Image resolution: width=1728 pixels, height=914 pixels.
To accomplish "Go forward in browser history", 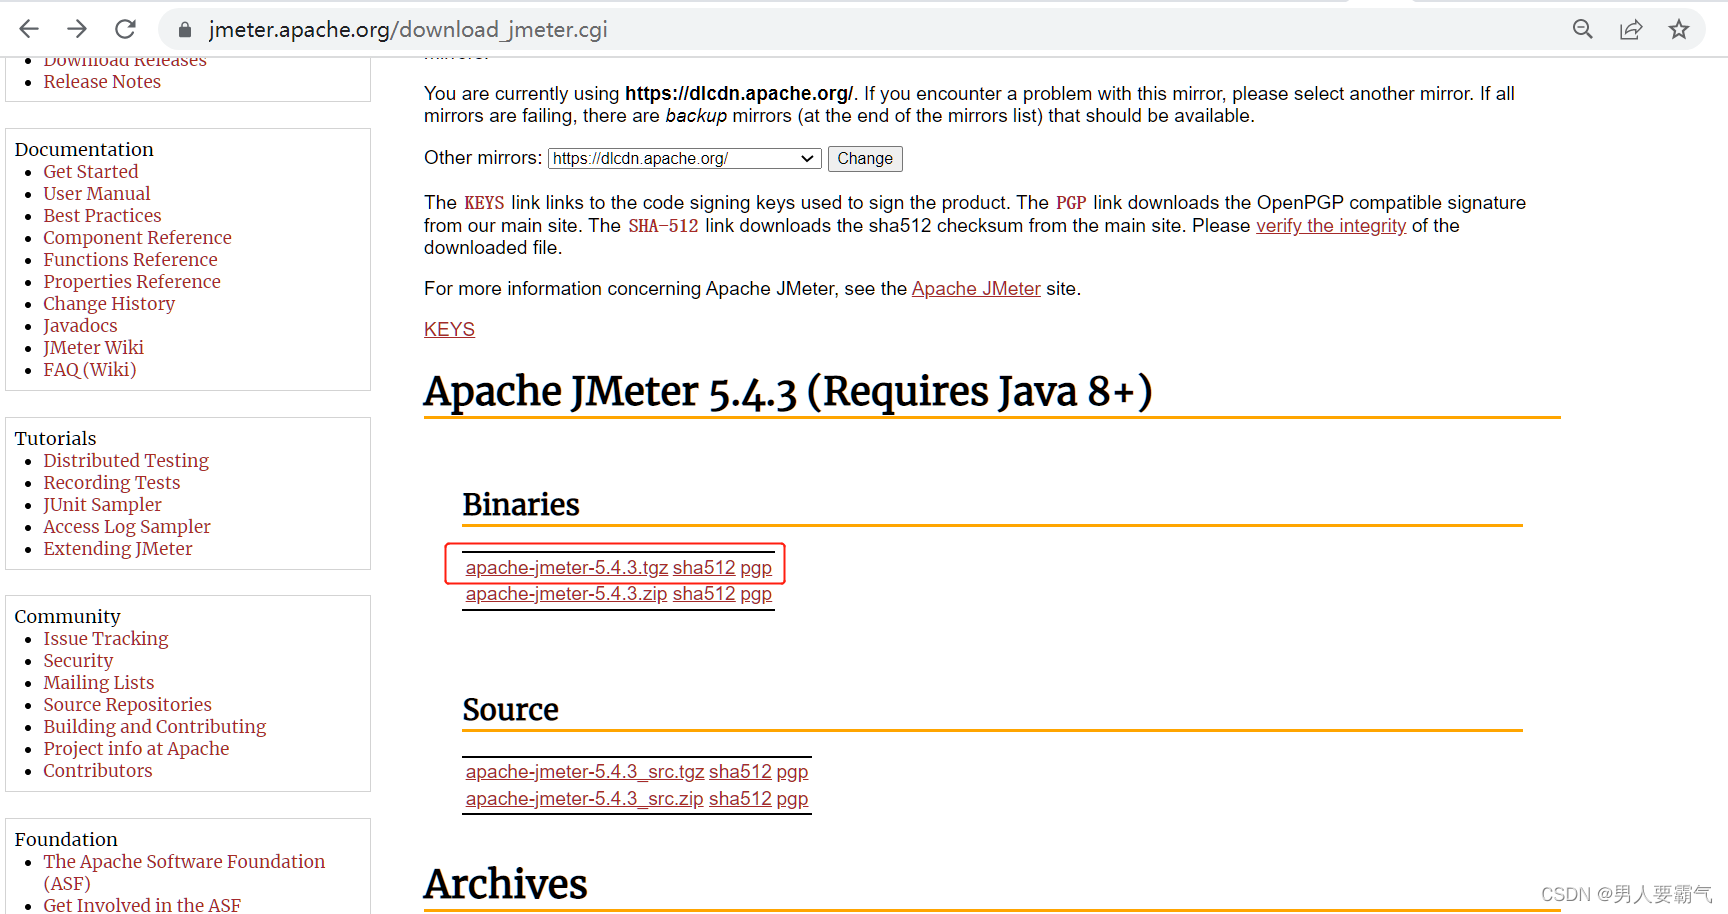I will pos(77,29).
